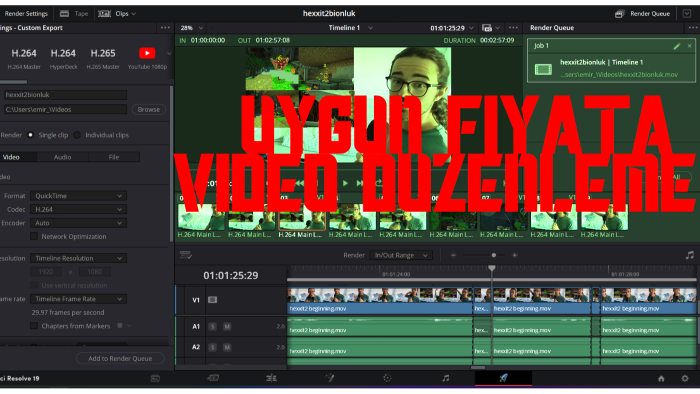Open the Media page icon in bottom bar
The height and width of the screenshot is (394, 700).
155,378
